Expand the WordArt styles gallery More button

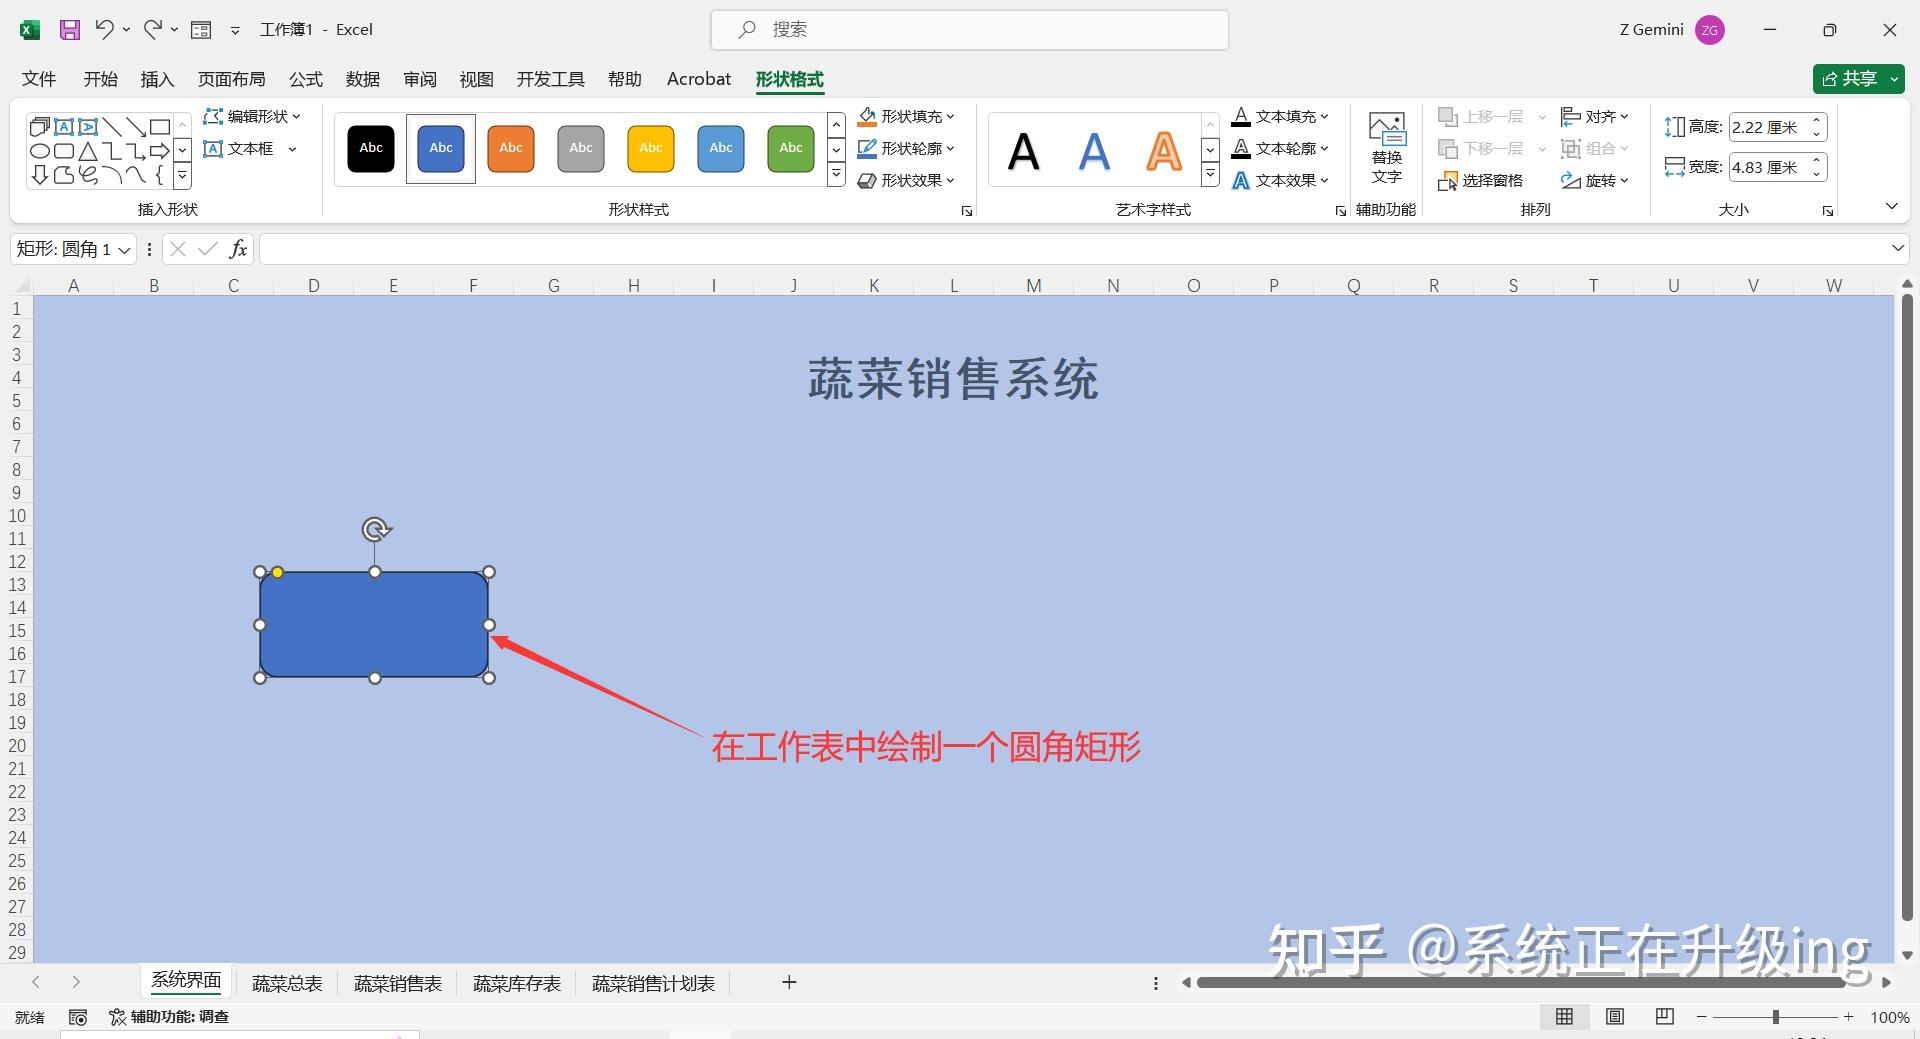1210,176
